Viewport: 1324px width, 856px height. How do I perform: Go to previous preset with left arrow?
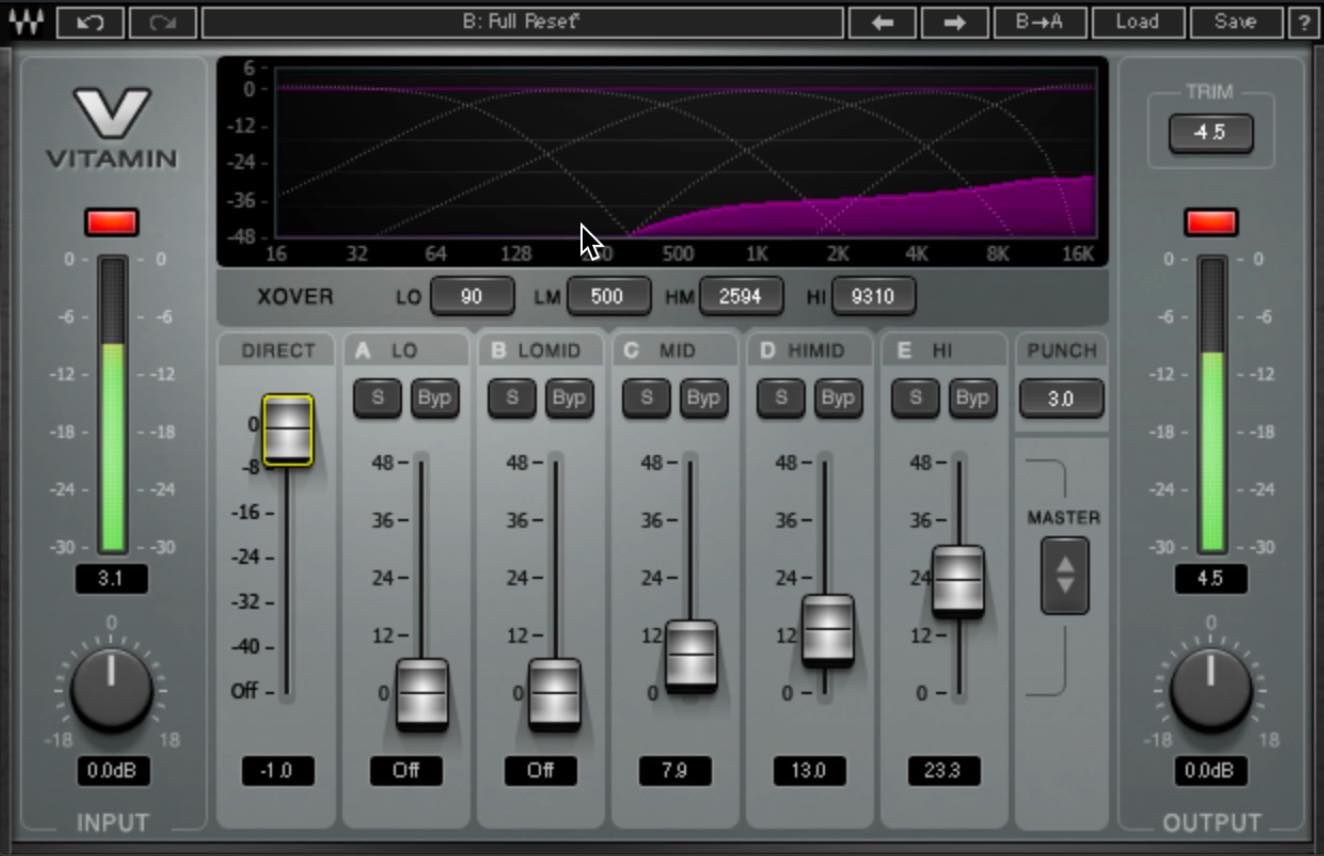882,22
